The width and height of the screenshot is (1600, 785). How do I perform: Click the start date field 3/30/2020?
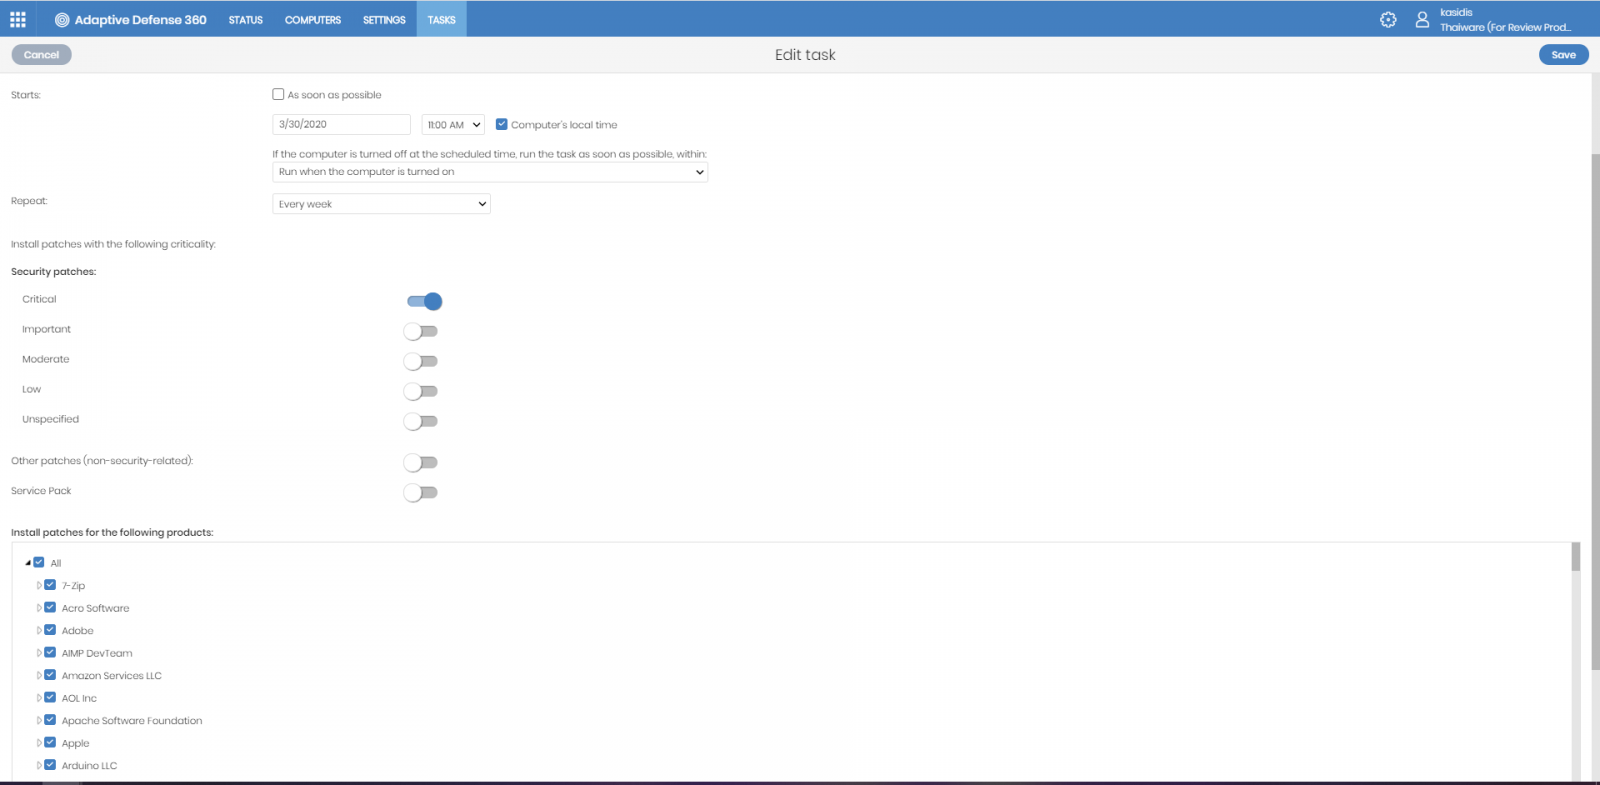(341, 124)
